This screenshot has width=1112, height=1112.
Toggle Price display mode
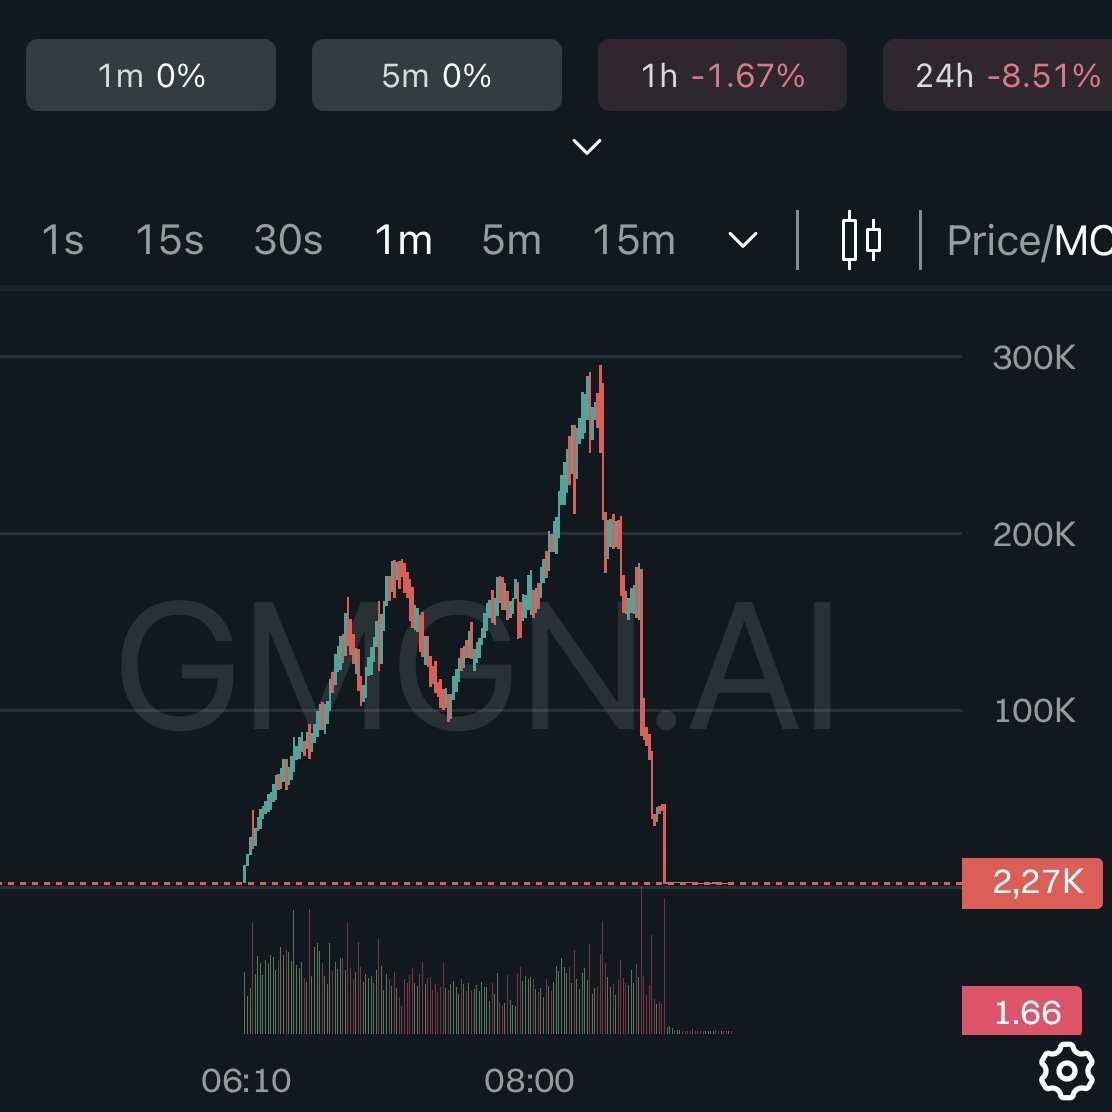995,241
